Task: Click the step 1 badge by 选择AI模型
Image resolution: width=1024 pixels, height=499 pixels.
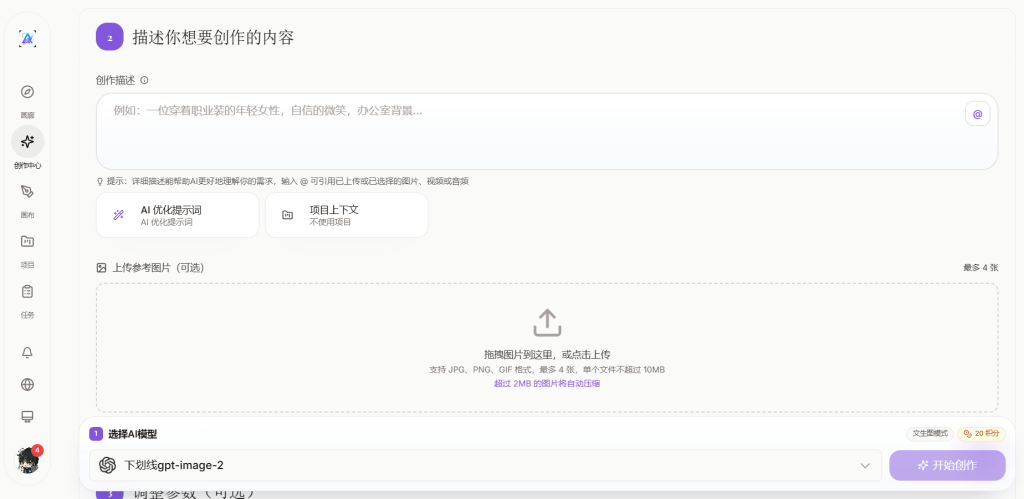Action: pos(96,434)
